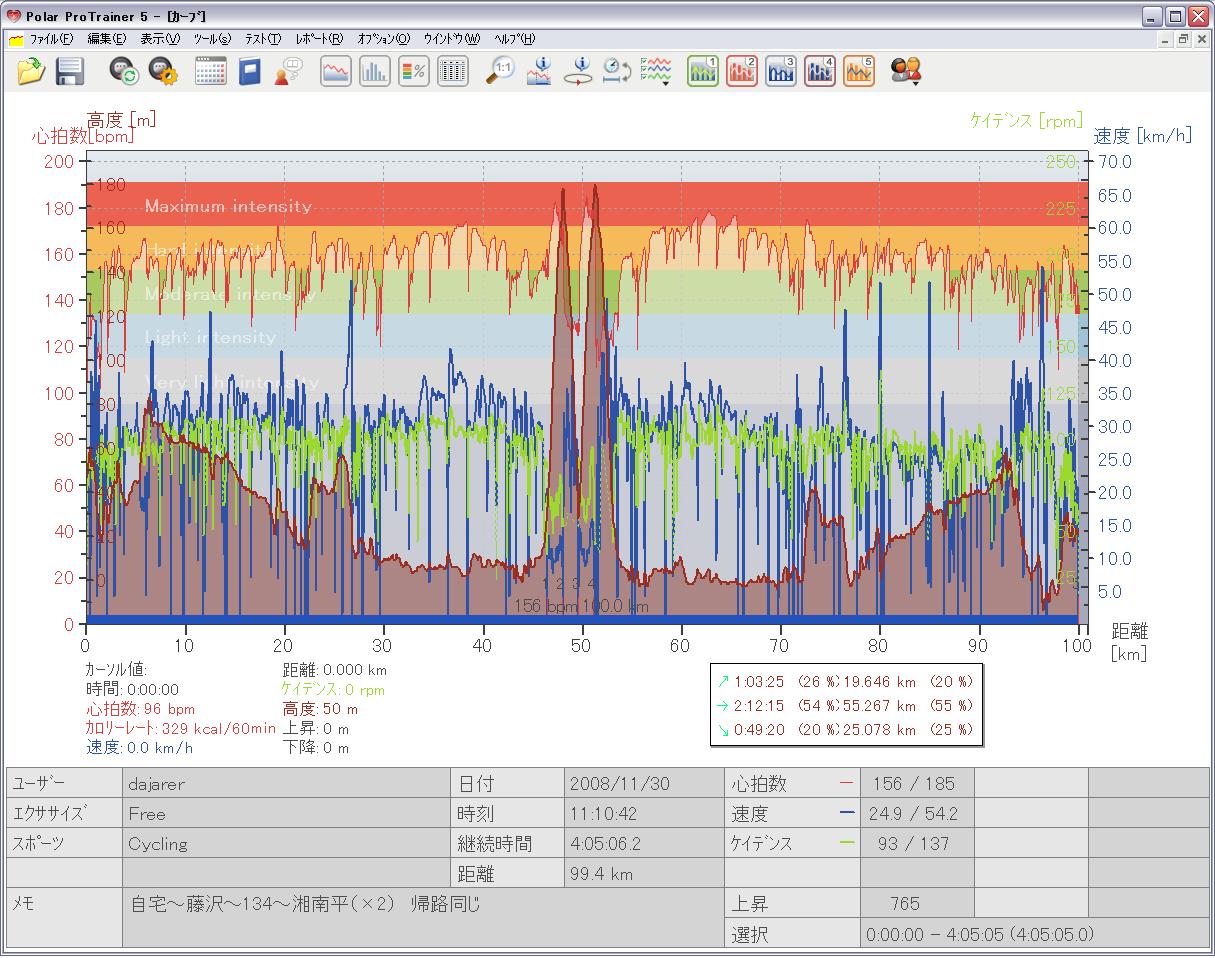Screen dimensions: 1215x958
Task: Click the exercise field 'Free'
Action: [x=286, y=813]
